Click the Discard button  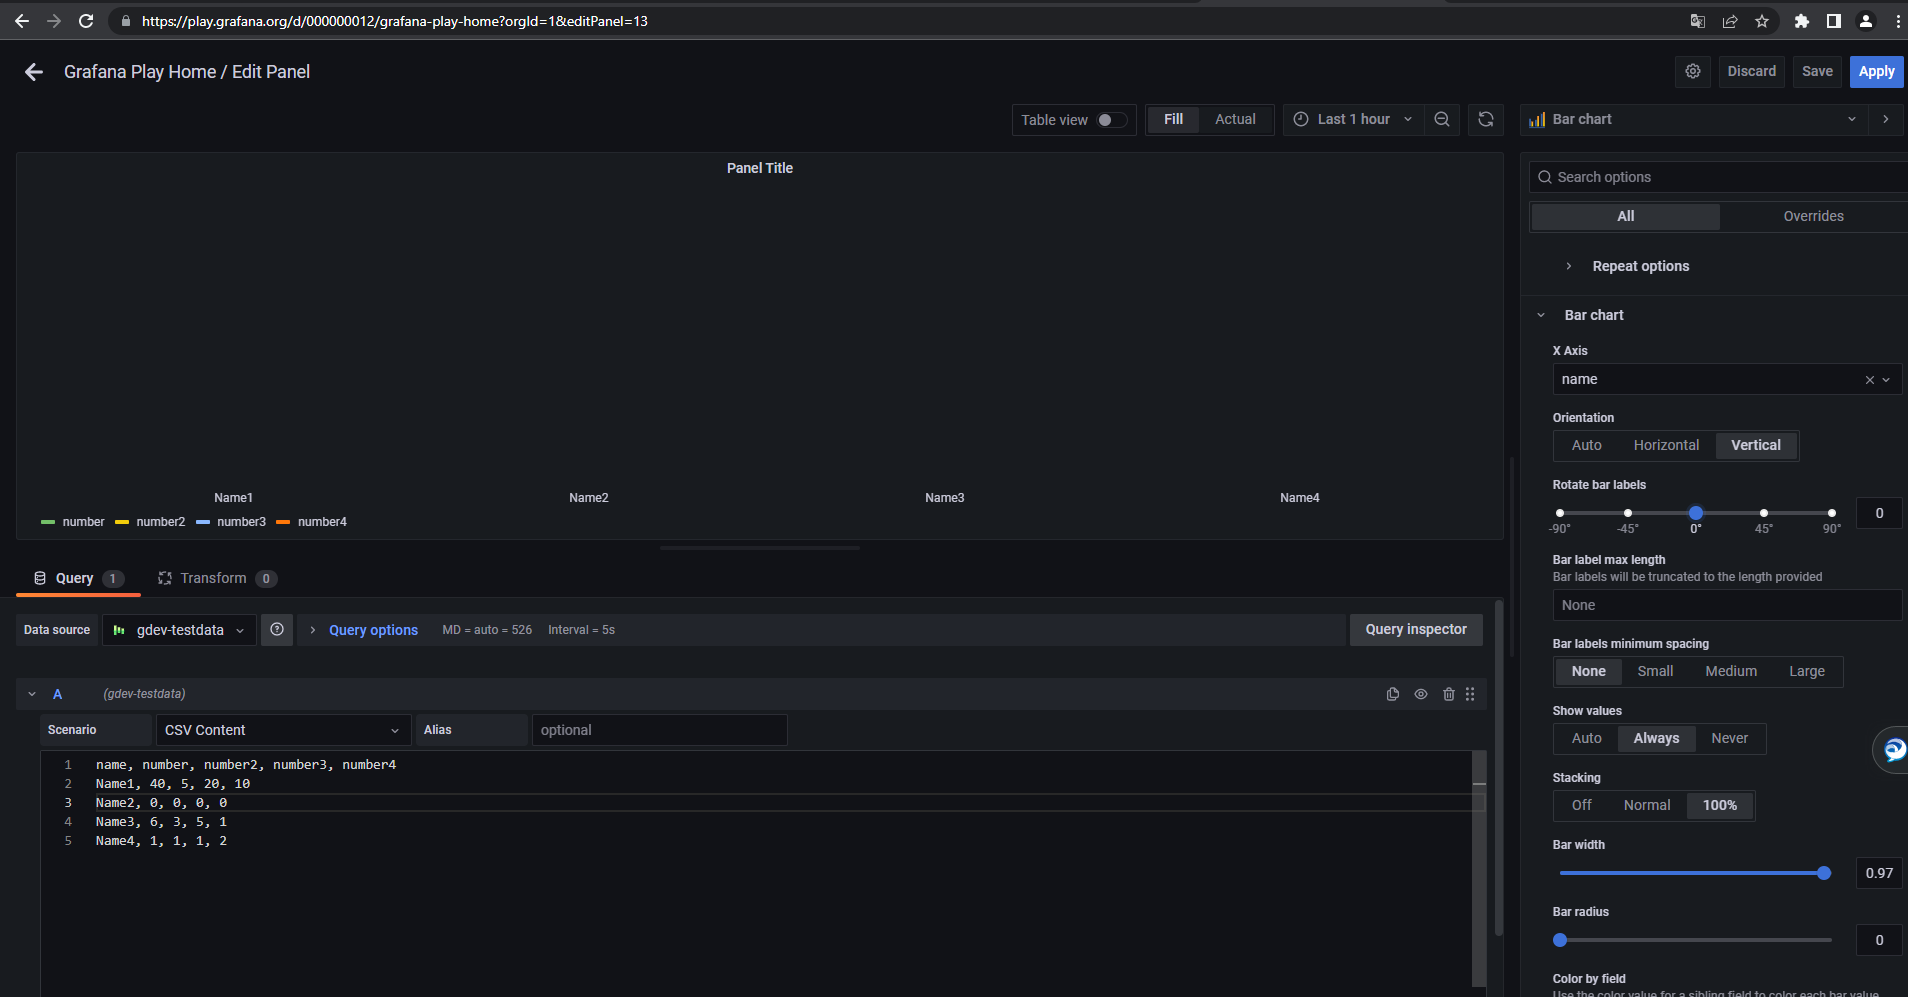point(1752,71)
